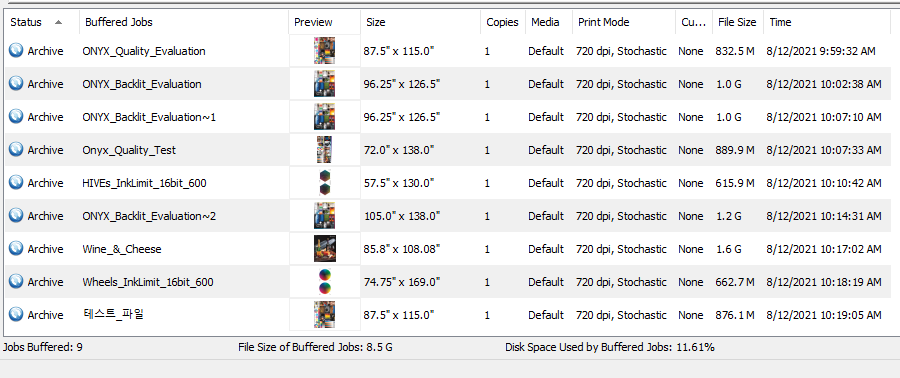Select archive icon for HIVEs_InkLimit_16bit_600
Viewport: 900px width, 378px height.
tap(16, 182)
